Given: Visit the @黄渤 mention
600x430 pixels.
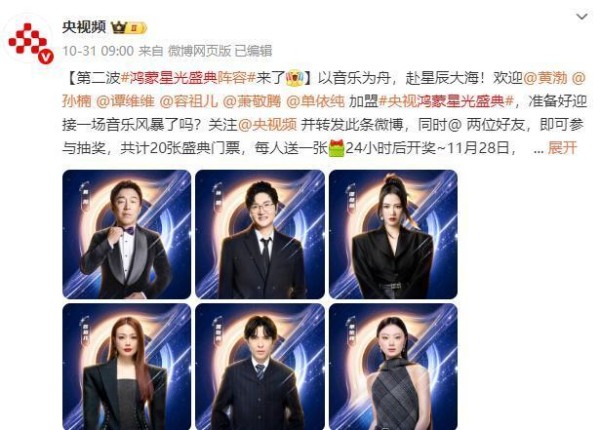Looking at the screenshot, I should pyautogui.click(x=545, y=78).
